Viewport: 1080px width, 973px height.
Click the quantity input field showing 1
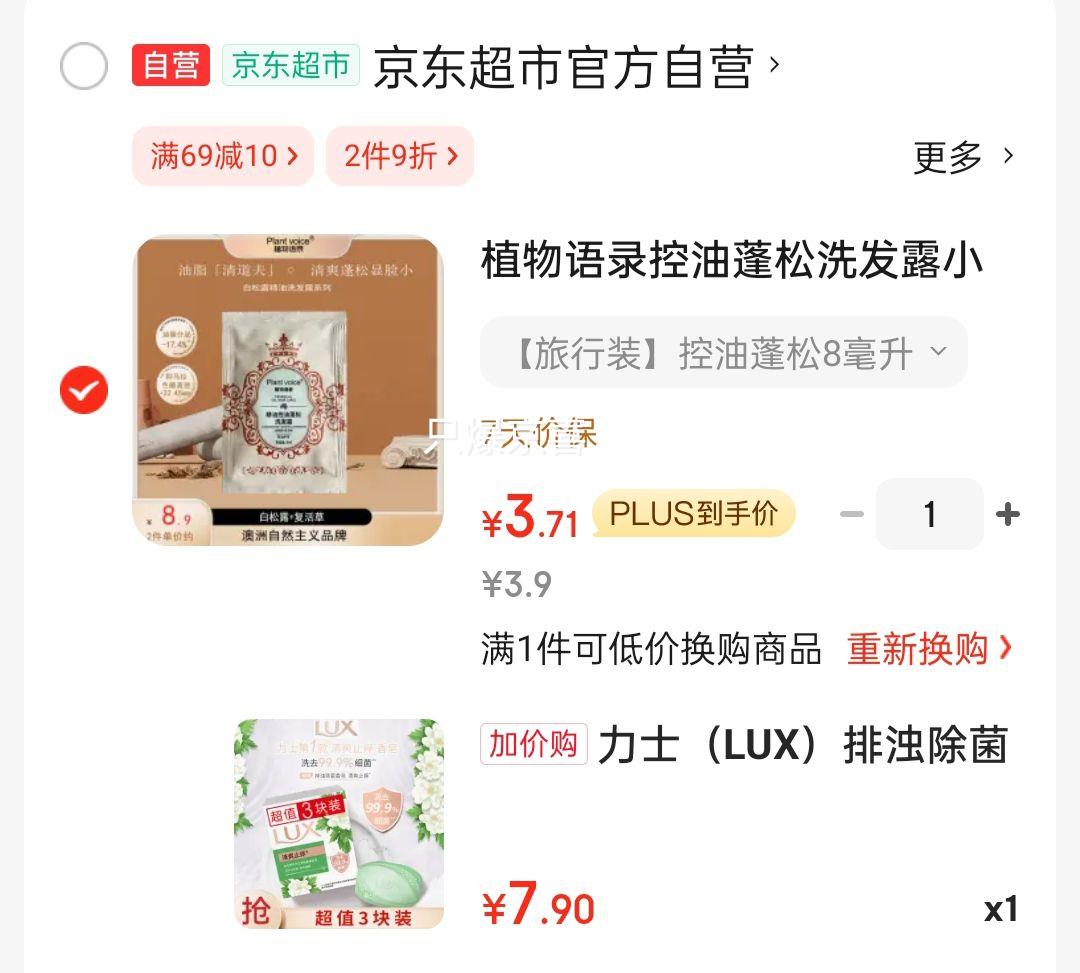(x=930, y=514)
